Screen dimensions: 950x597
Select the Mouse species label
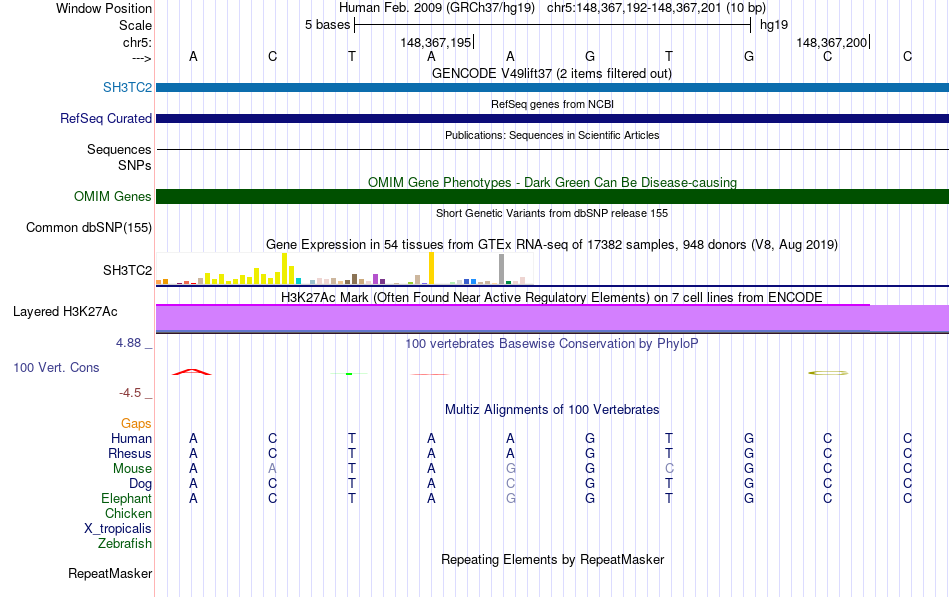132,469
